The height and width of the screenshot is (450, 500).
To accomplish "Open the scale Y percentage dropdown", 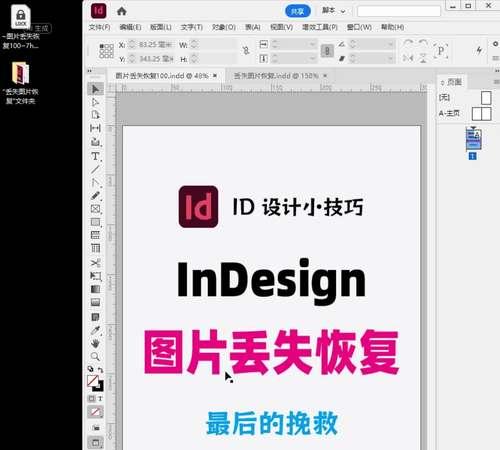I will (x=312, y=59).
